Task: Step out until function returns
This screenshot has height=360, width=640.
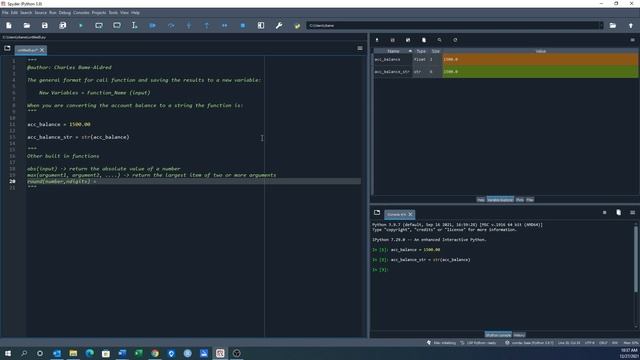Action: [207, 25]
